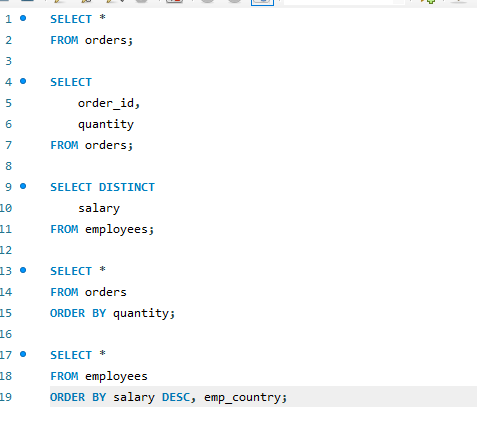This screenshot has width=477, height=424.
Task: Click the line number 18 in the gutter
Action: pos(6,376)
